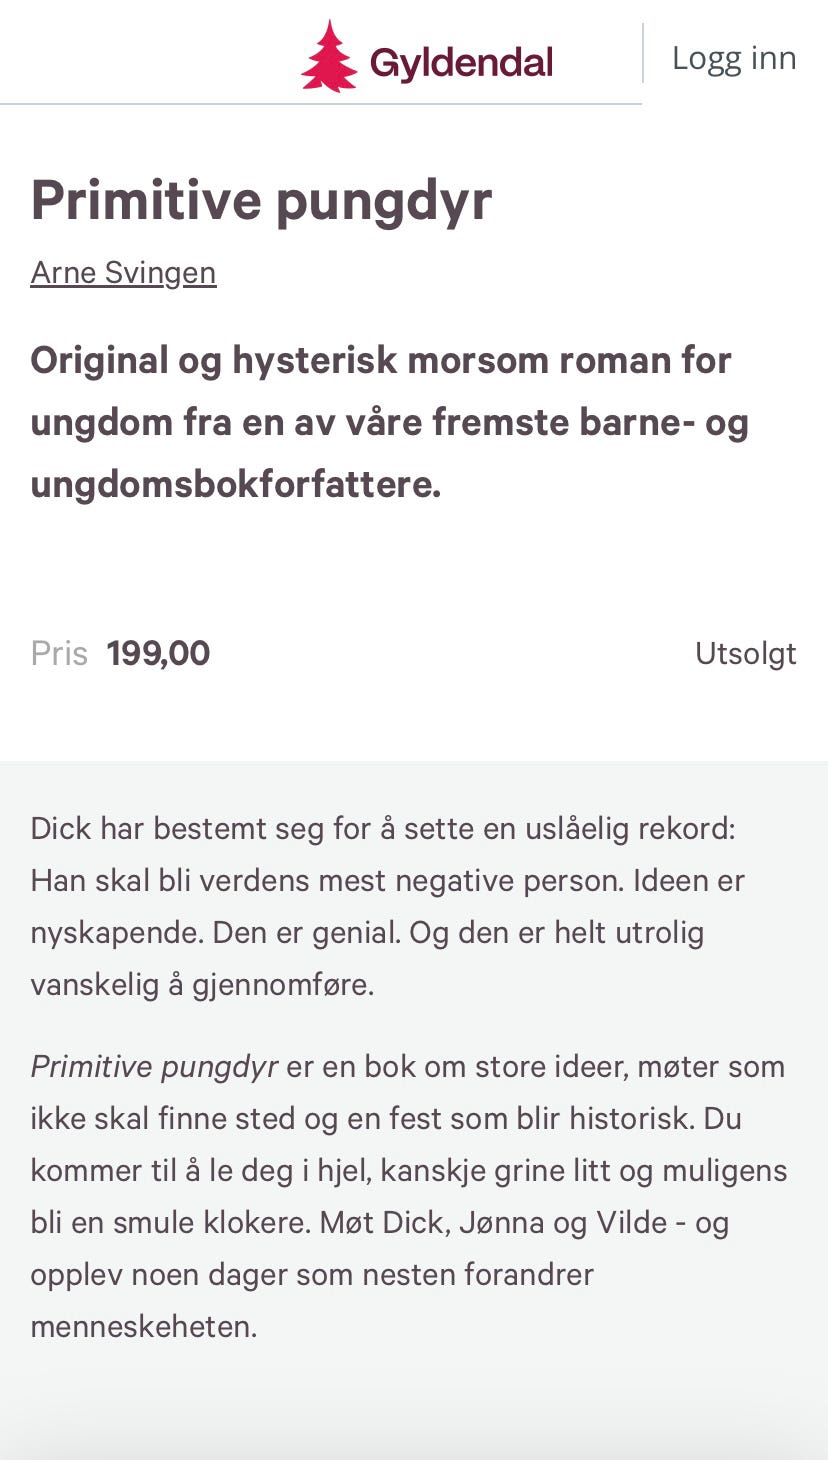Screen dimensions: 828x1460
Task: Click the red Gyldendal tree logo icon
Action: click(x=329, y=57)
